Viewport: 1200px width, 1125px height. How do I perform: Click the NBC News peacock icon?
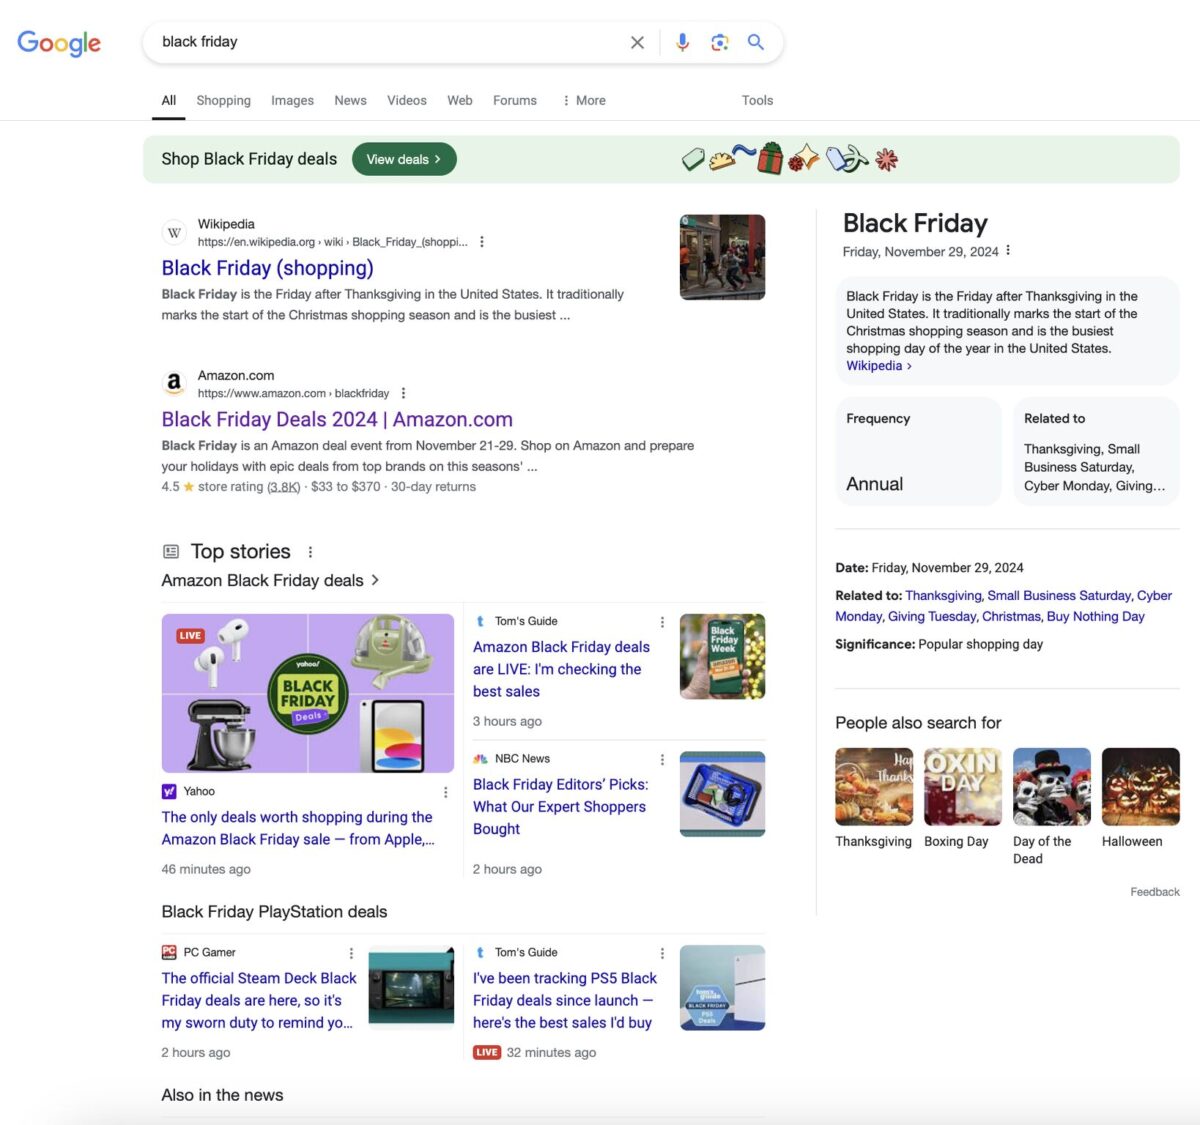(x=481, y=758)
